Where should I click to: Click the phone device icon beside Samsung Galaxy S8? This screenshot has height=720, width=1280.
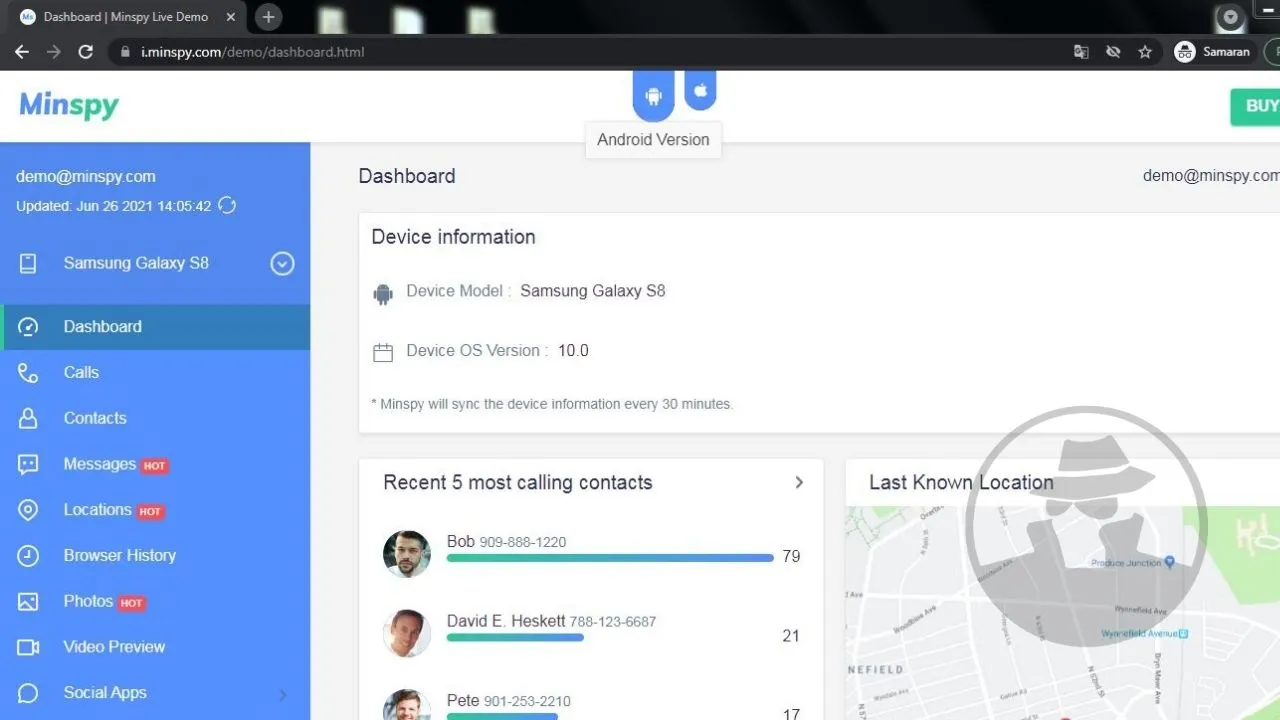[28, 264]
